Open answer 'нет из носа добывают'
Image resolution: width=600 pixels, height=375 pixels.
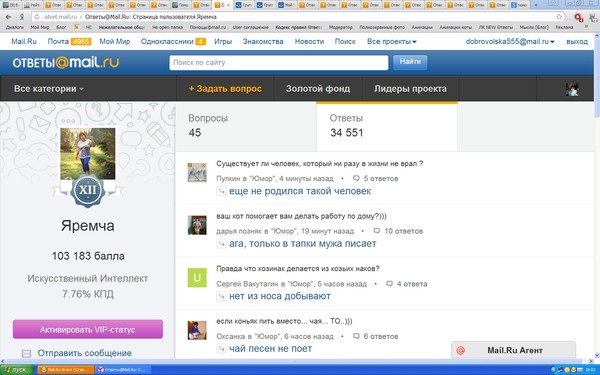(x=280, y=296)
